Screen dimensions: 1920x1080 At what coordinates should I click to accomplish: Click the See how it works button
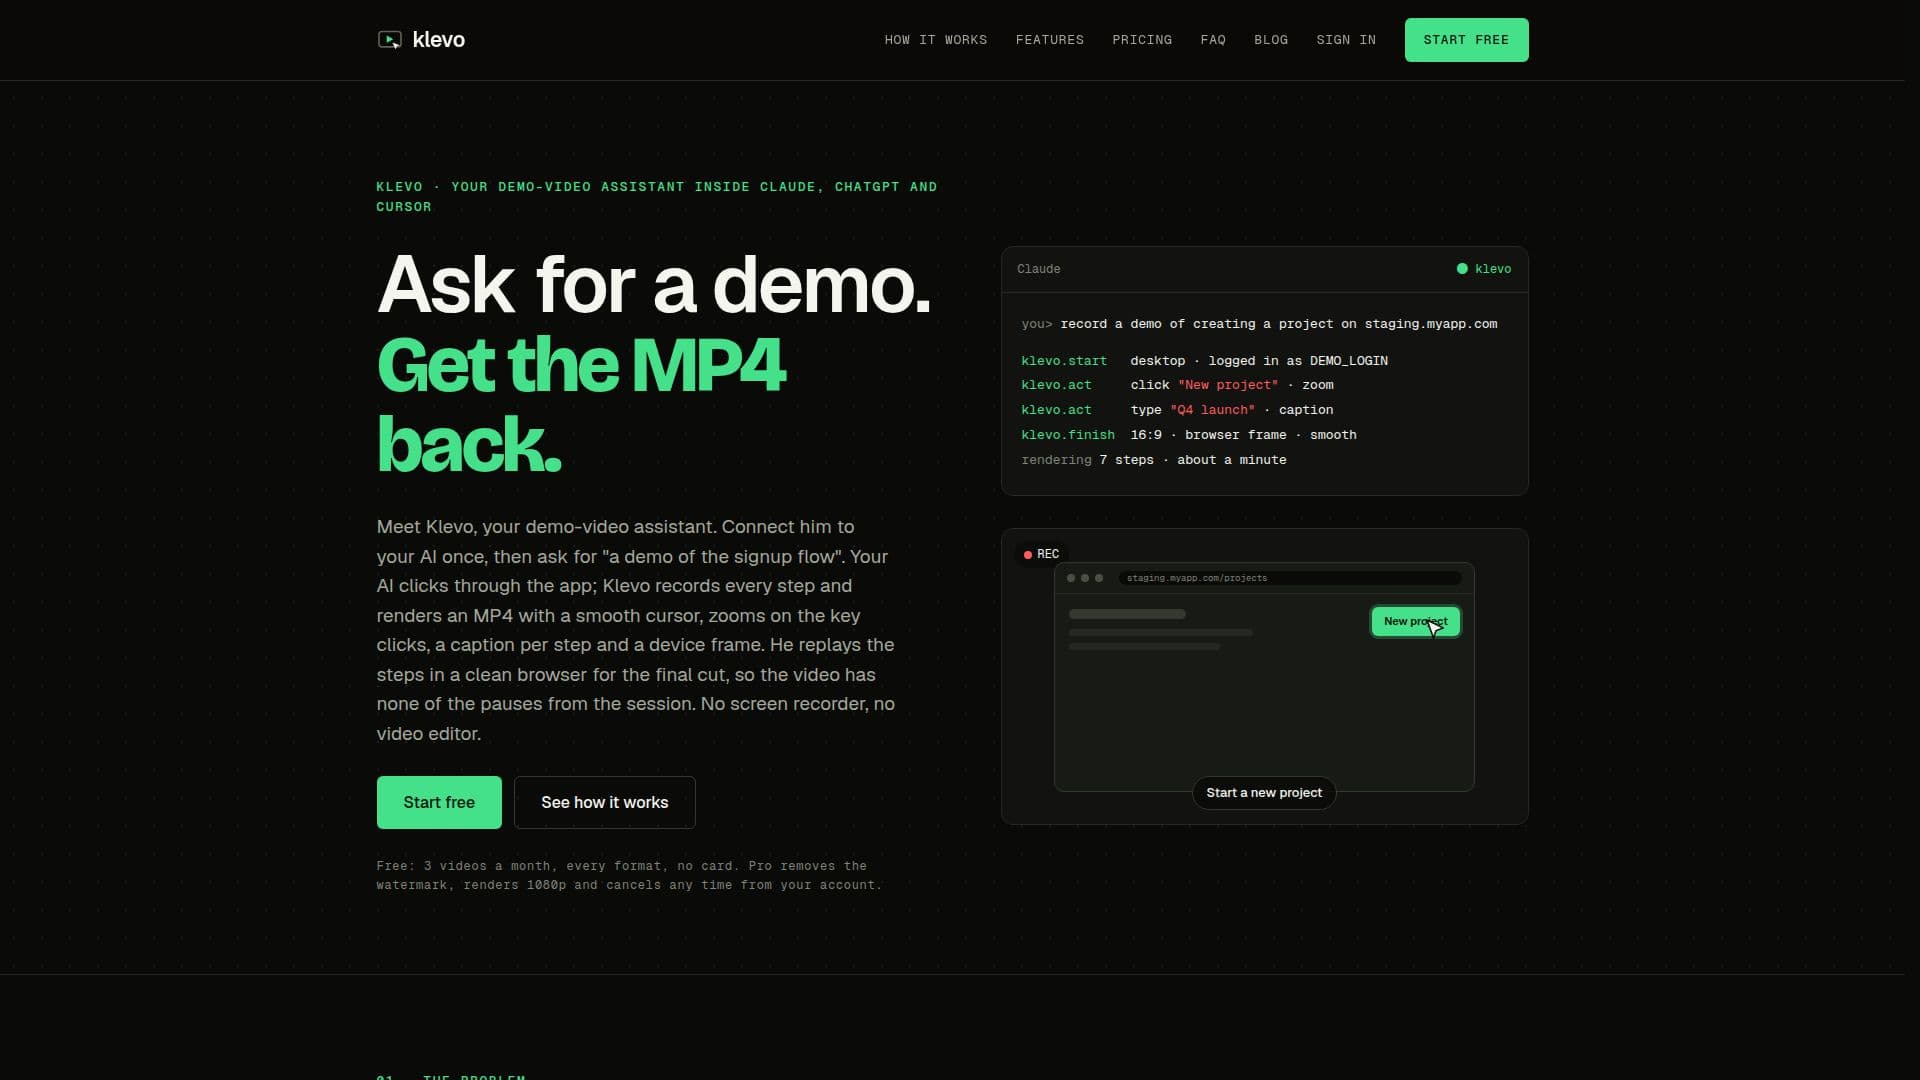coord(605,802)
